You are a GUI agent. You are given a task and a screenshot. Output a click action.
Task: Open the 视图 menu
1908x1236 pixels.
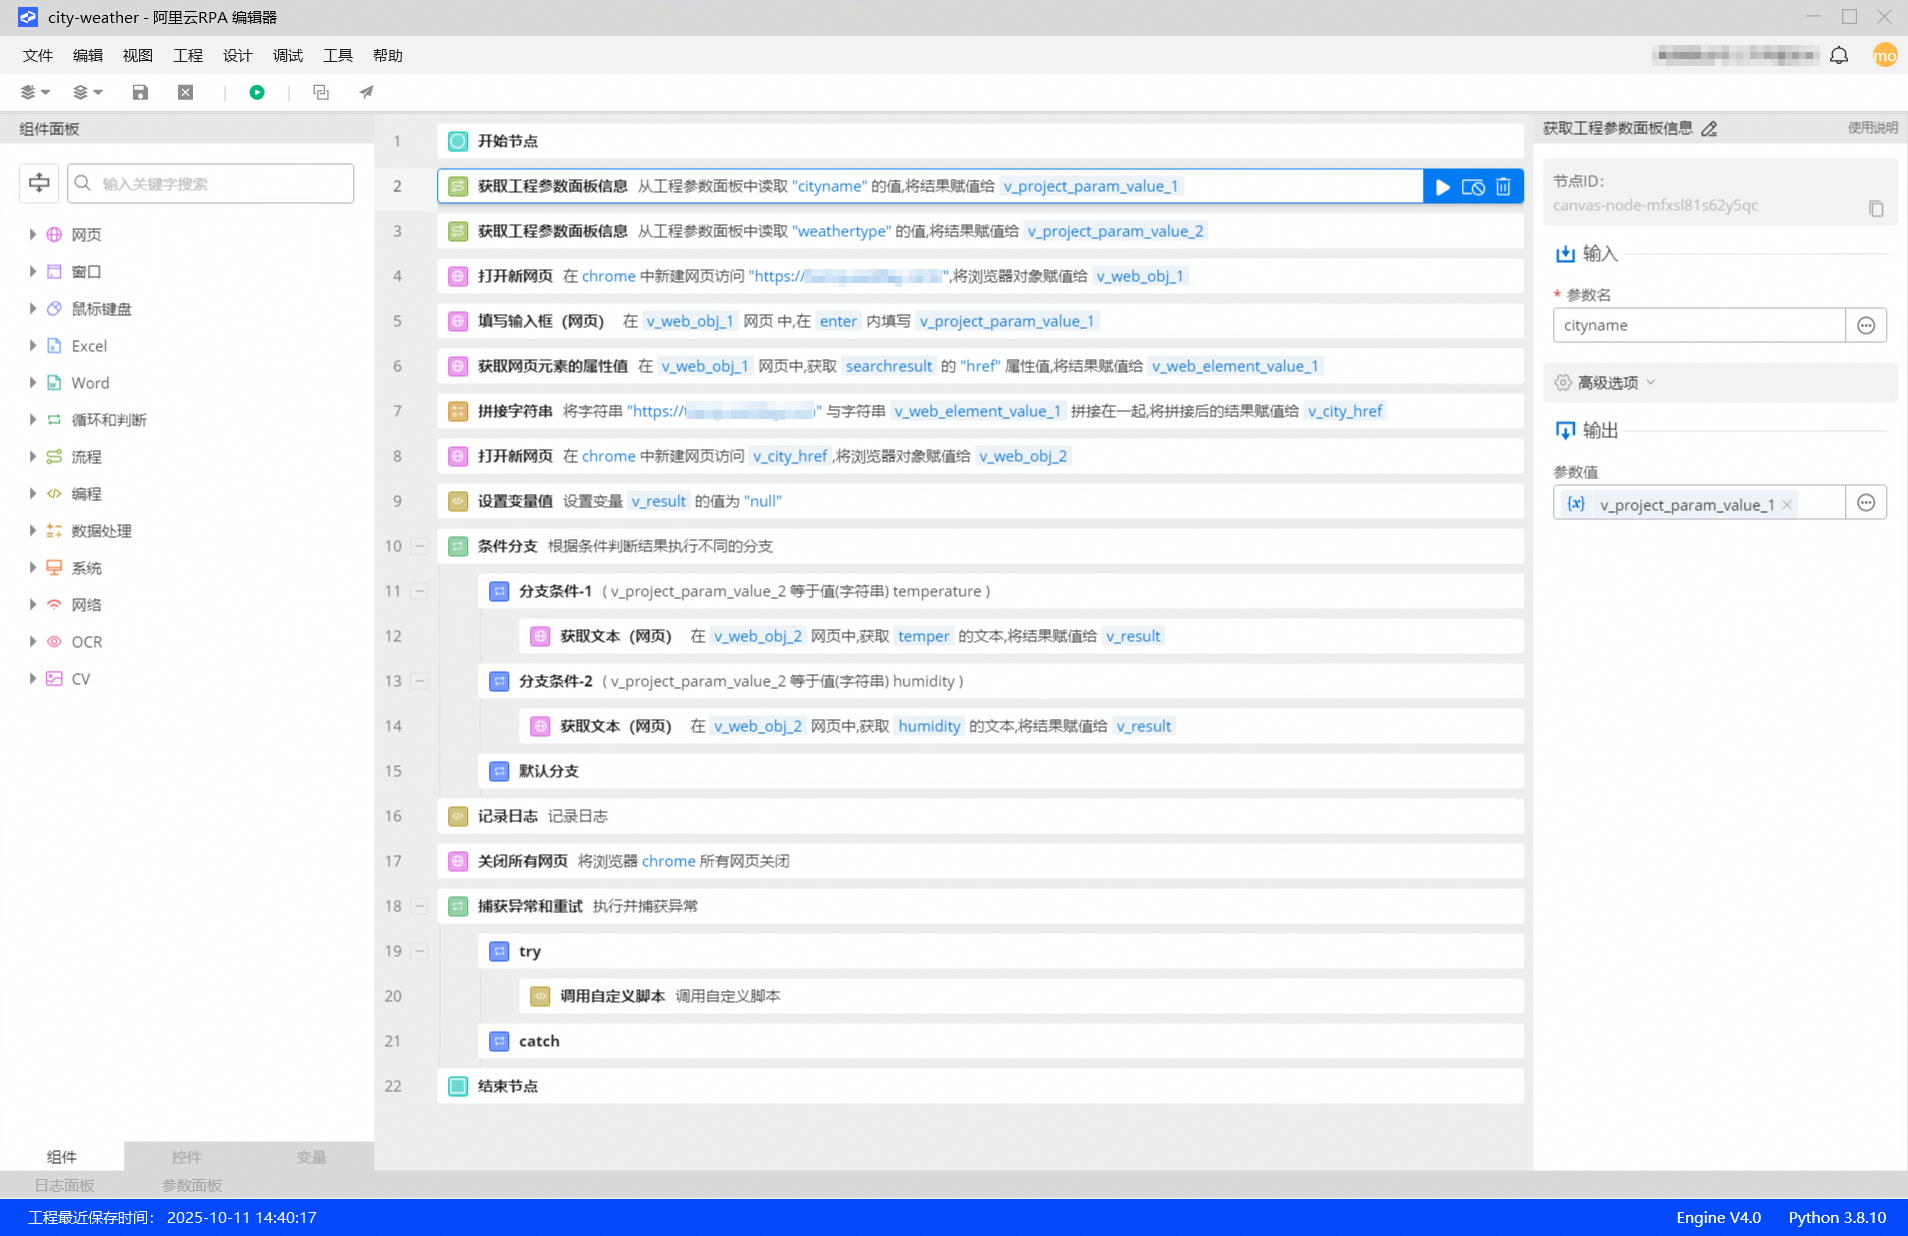138,55
